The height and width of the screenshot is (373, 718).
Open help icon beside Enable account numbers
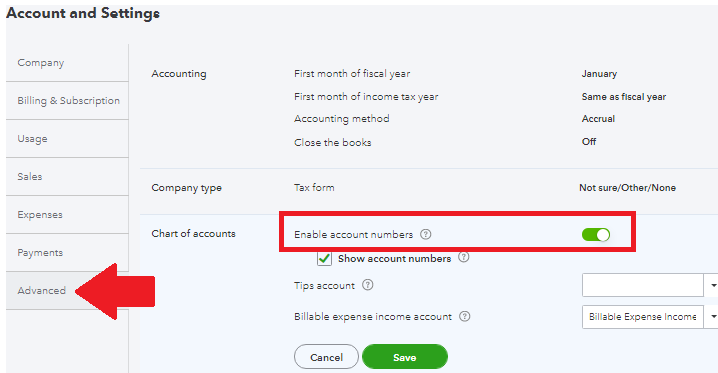425,234
